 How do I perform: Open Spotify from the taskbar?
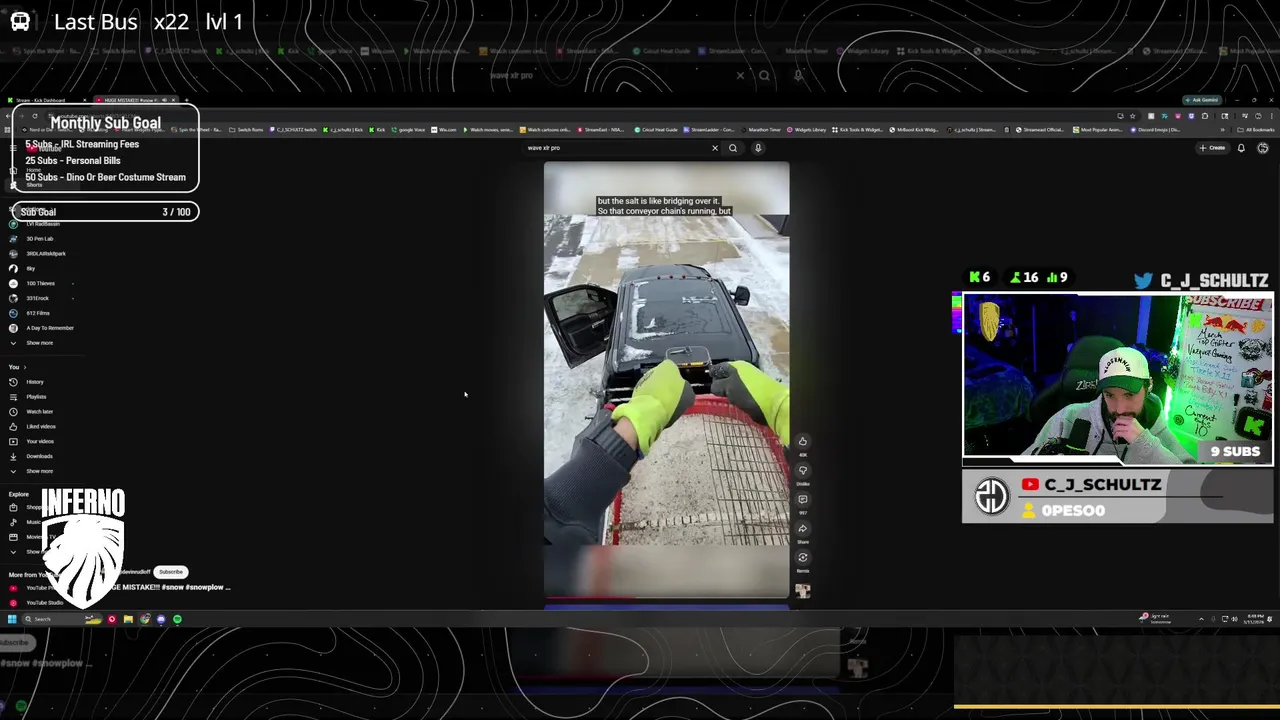(x=177, y=619)
